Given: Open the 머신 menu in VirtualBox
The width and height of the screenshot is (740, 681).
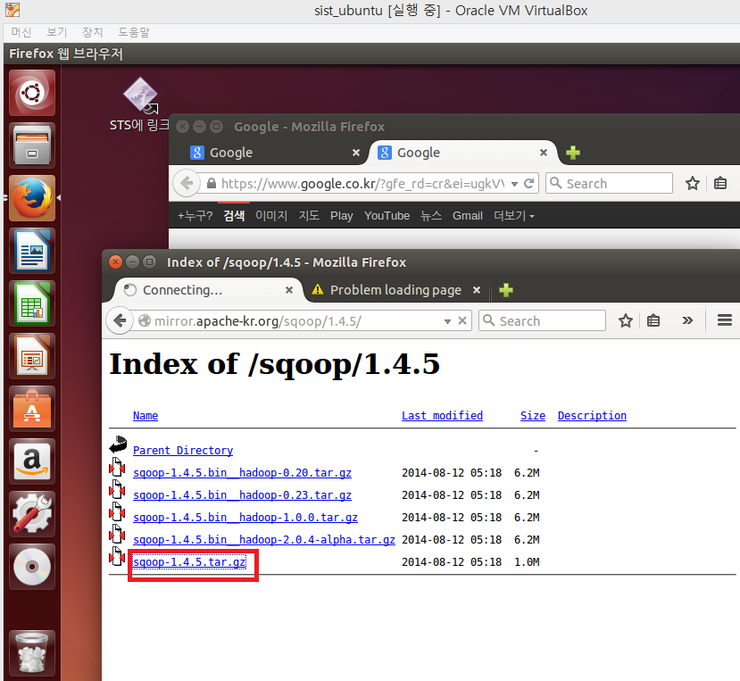Looking at the screenshot, I should [21, 32].
